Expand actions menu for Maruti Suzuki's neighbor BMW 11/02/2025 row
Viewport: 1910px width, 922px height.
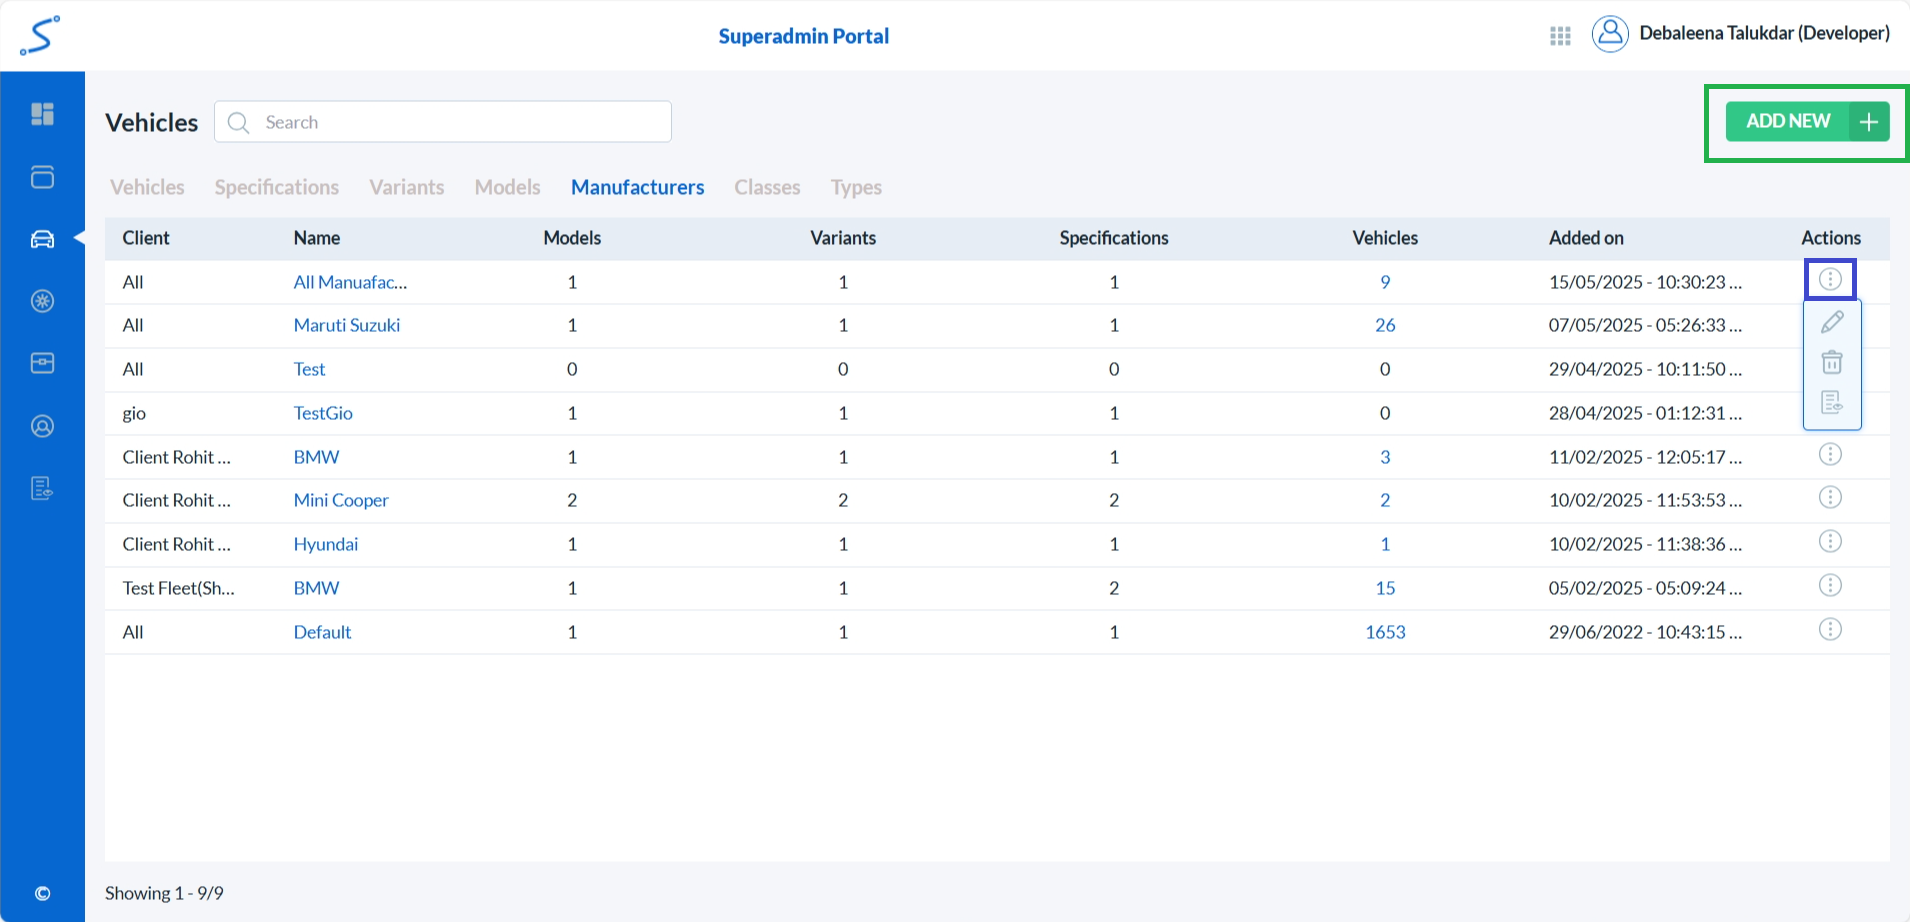1830,455
